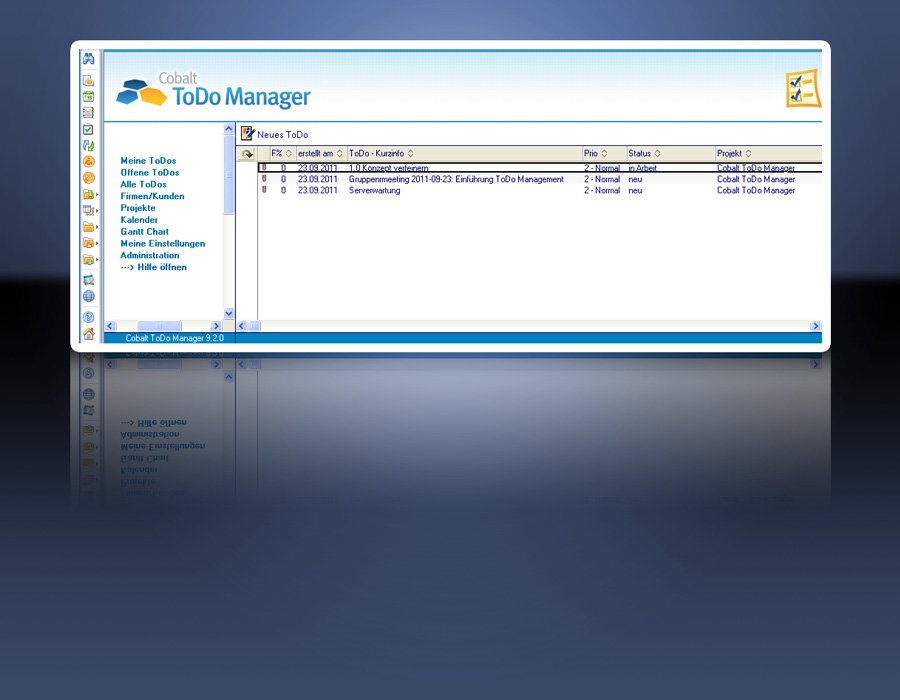Open Meine ToDos in navigation

pos(148,161)
